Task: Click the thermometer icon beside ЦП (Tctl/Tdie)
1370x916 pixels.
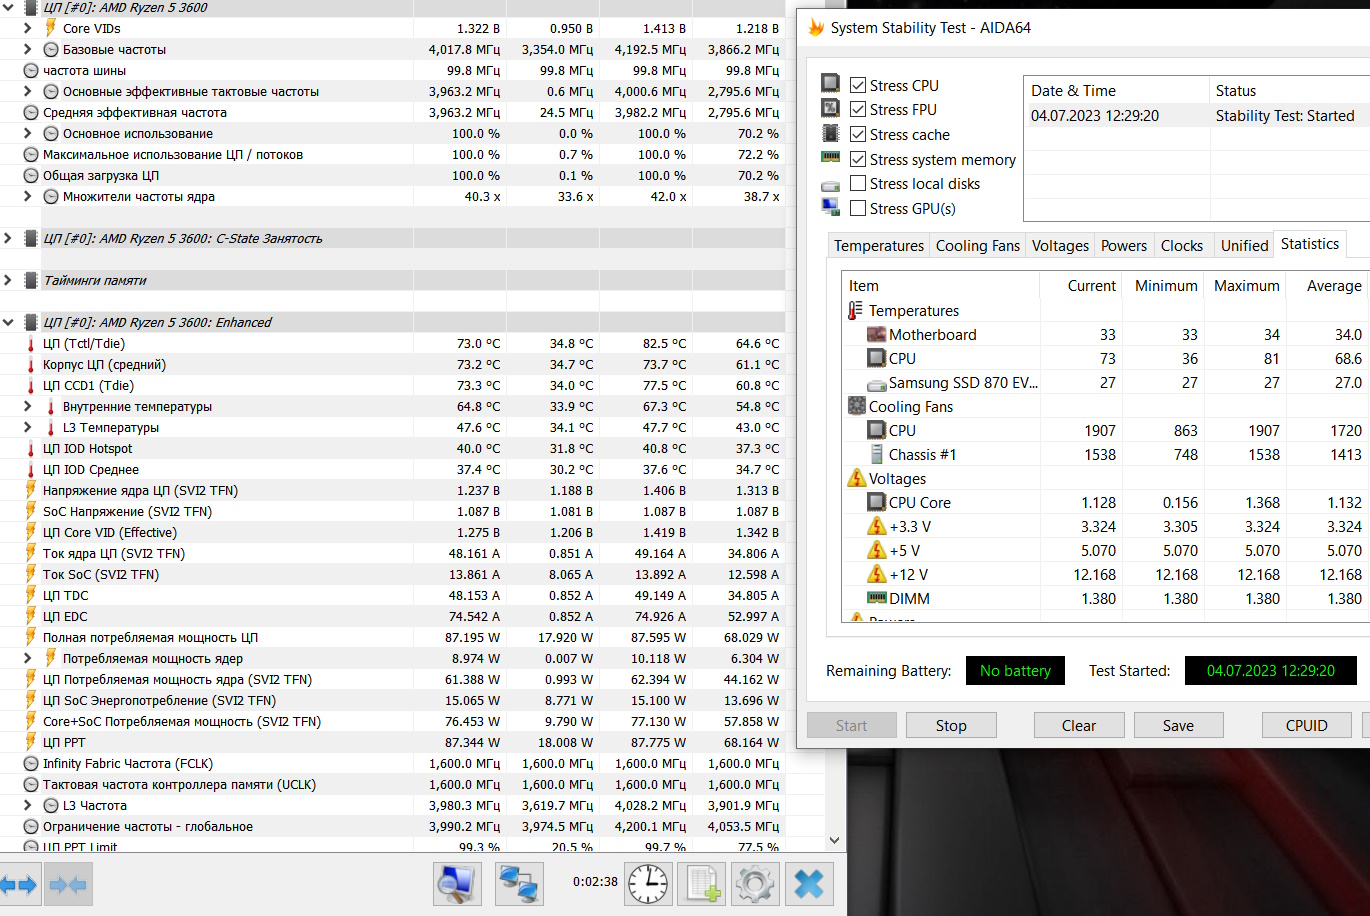Action: 31,343
